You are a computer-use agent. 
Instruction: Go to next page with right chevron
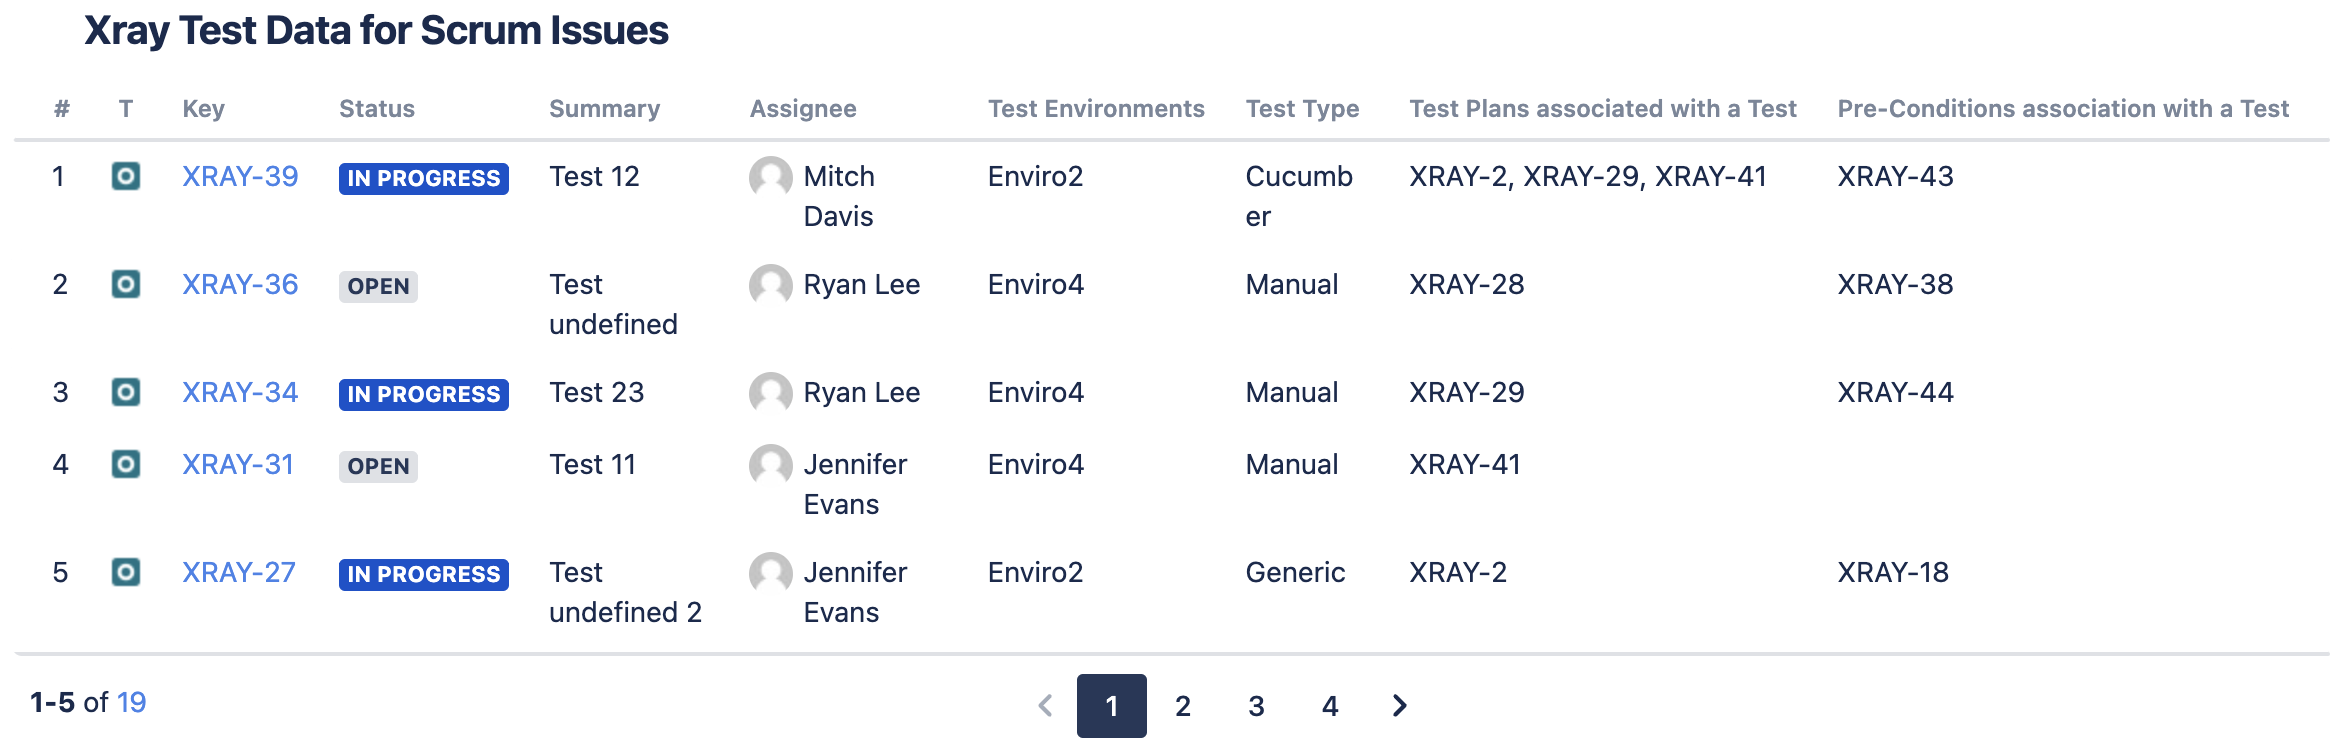pos(1399,706)
